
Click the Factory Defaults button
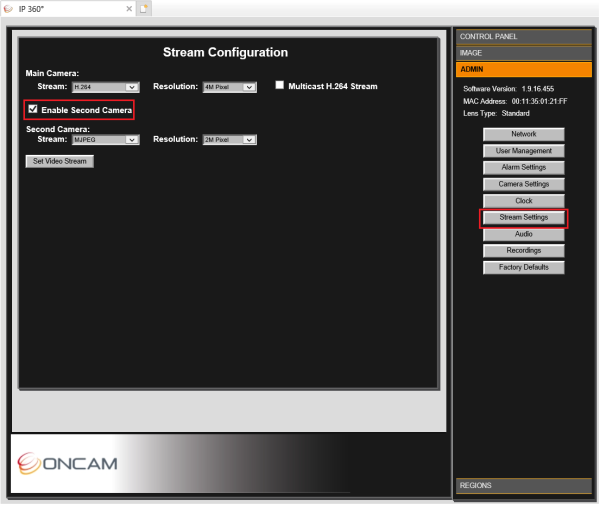click(x=523, y=268)
